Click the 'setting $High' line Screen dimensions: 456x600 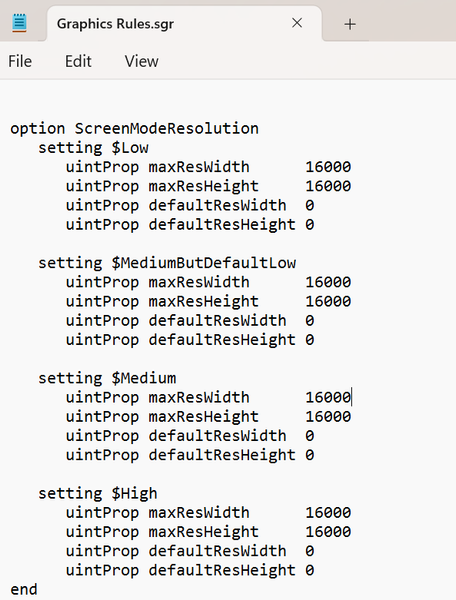98,493
